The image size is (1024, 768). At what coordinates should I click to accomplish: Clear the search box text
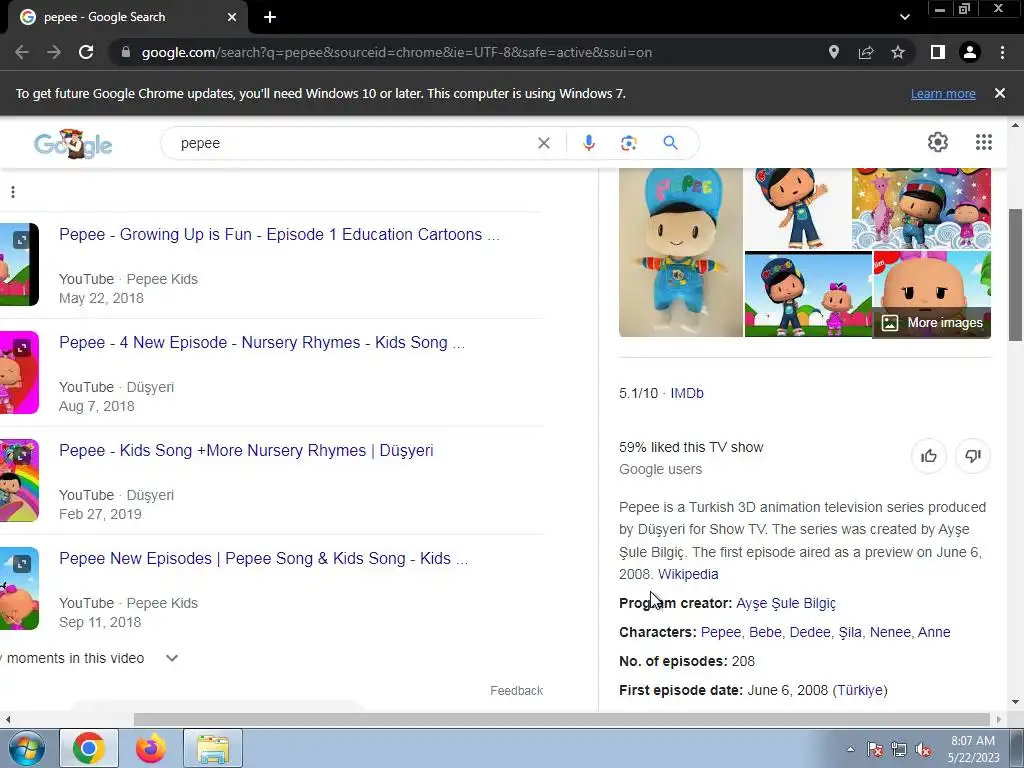pos(543,143)
